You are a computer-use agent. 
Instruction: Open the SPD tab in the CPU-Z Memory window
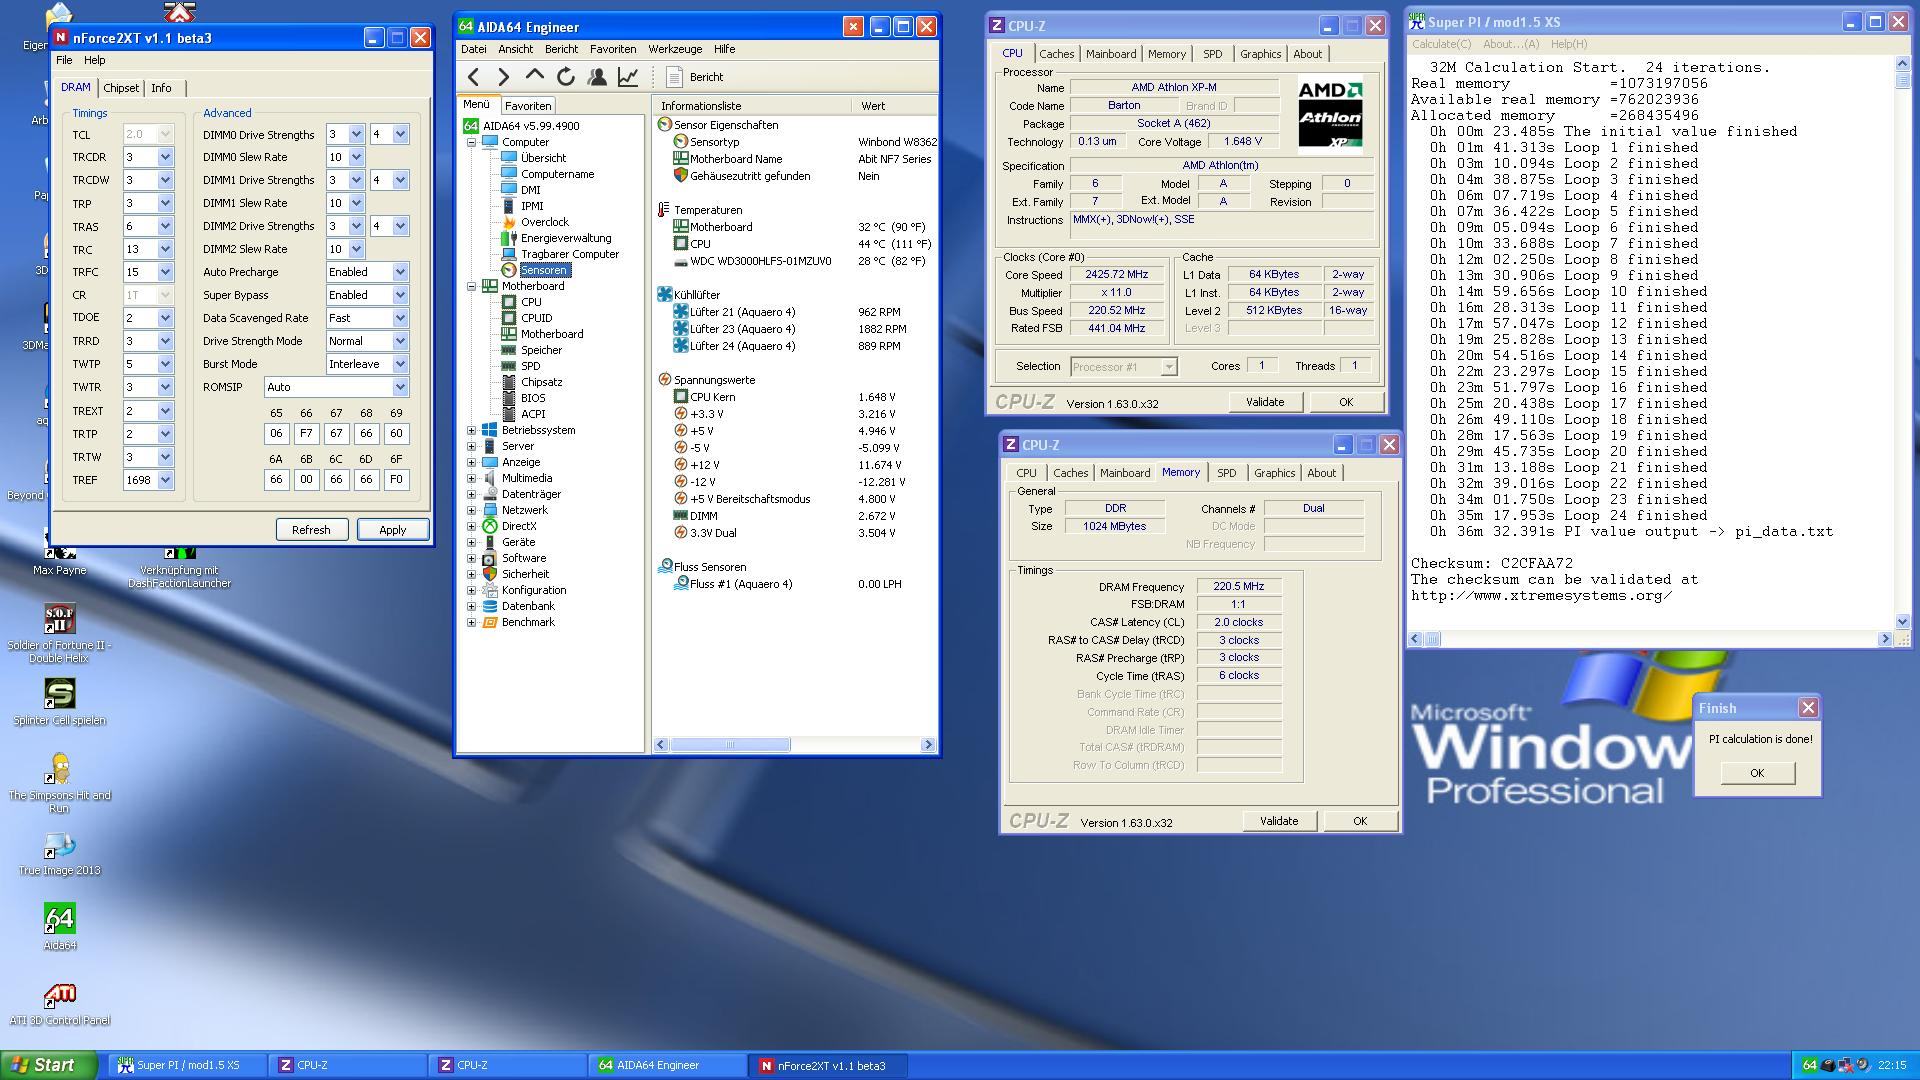pyautogui.click(x=1226, y=473)
